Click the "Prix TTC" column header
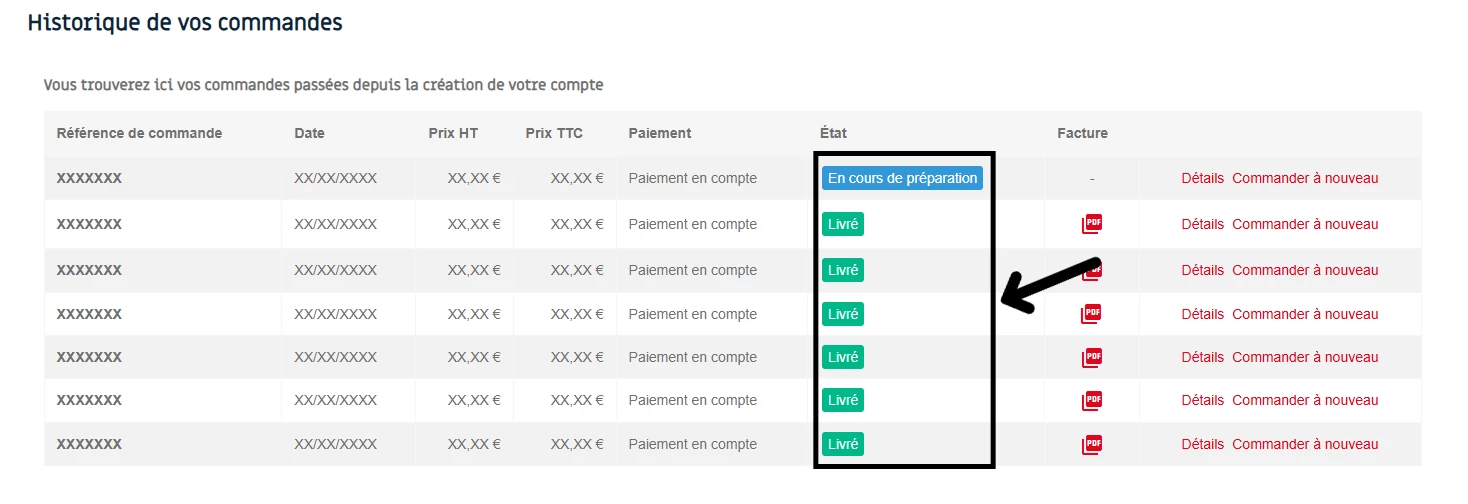 tap(554, 133)
